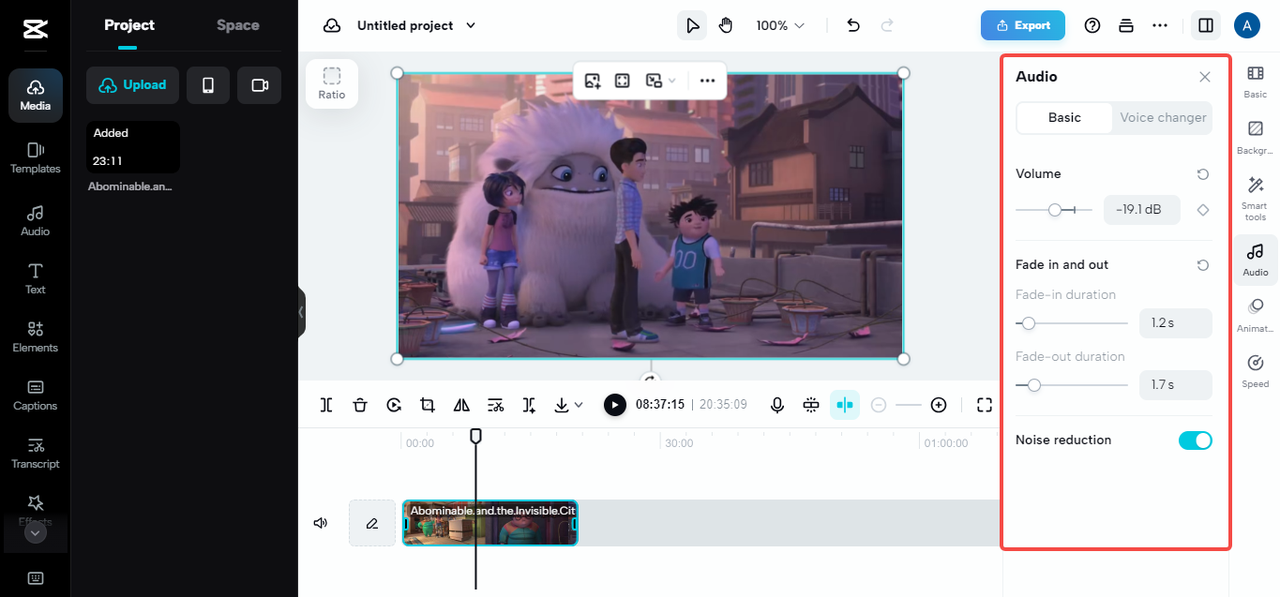The height and width of the screenshot is (597, 1280).
Task: Play the video preview
Action: click(615, 405)
